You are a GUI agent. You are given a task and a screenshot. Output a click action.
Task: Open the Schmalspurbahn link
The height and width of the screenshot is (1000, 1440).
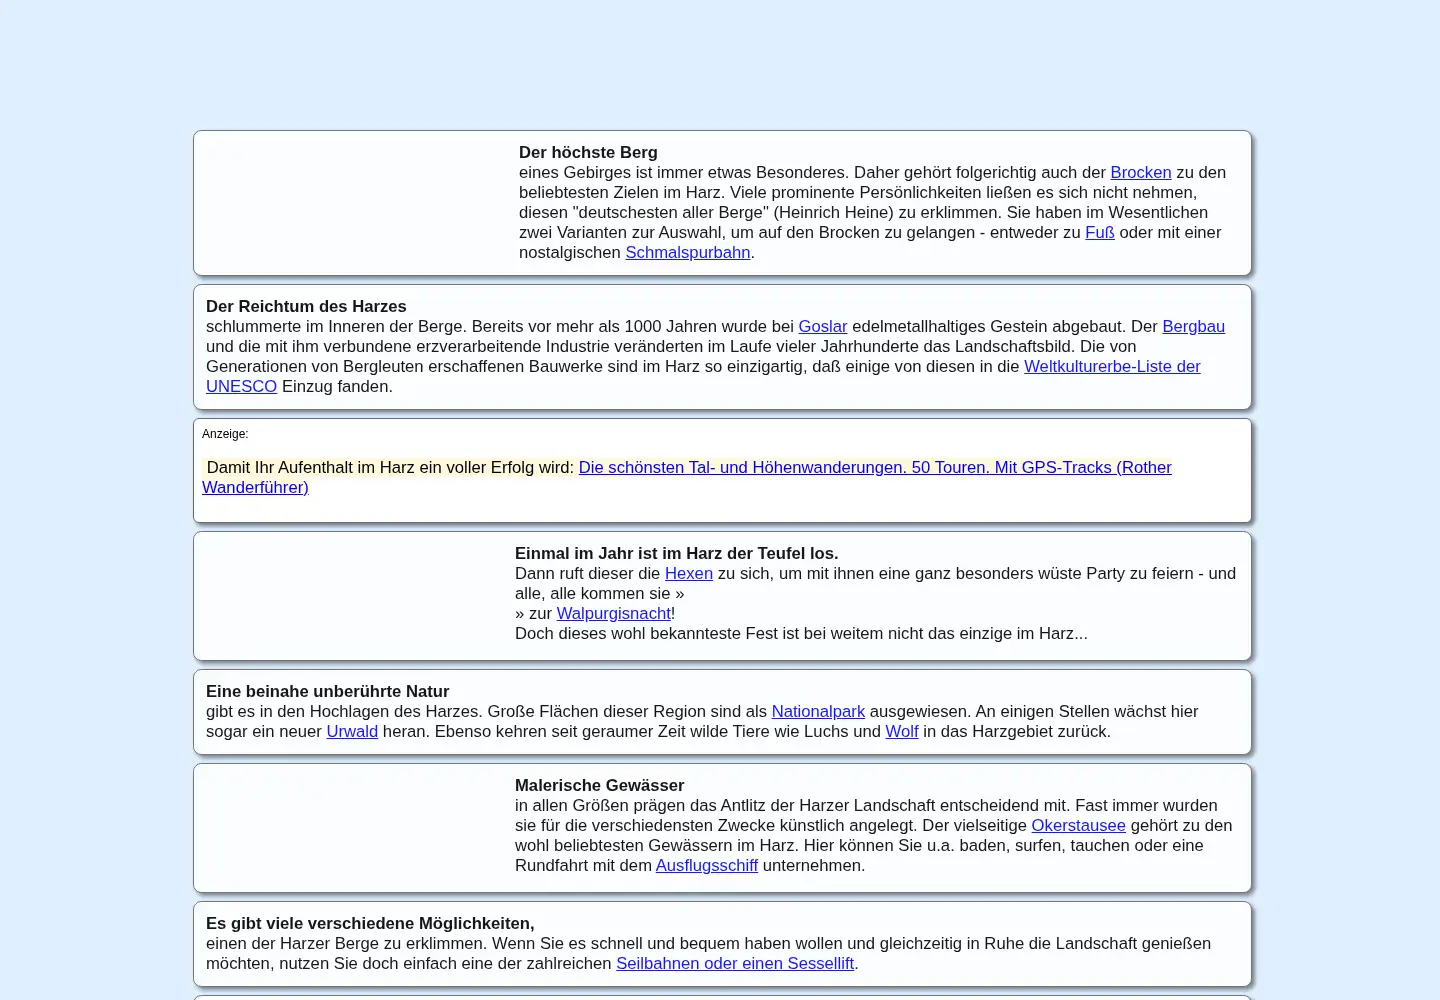point(687,252)
